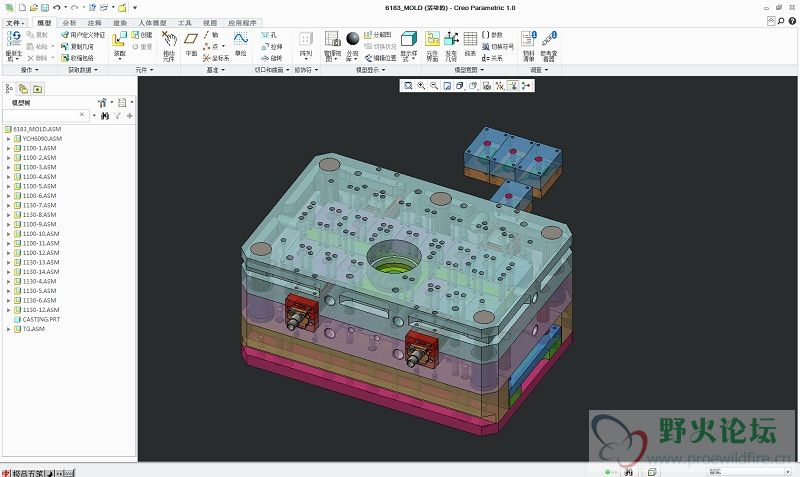The width and height of the screenshot is (800, 477).
Task: Open the 参数 (Parameters) dialog
Action: tap(492, 35)
